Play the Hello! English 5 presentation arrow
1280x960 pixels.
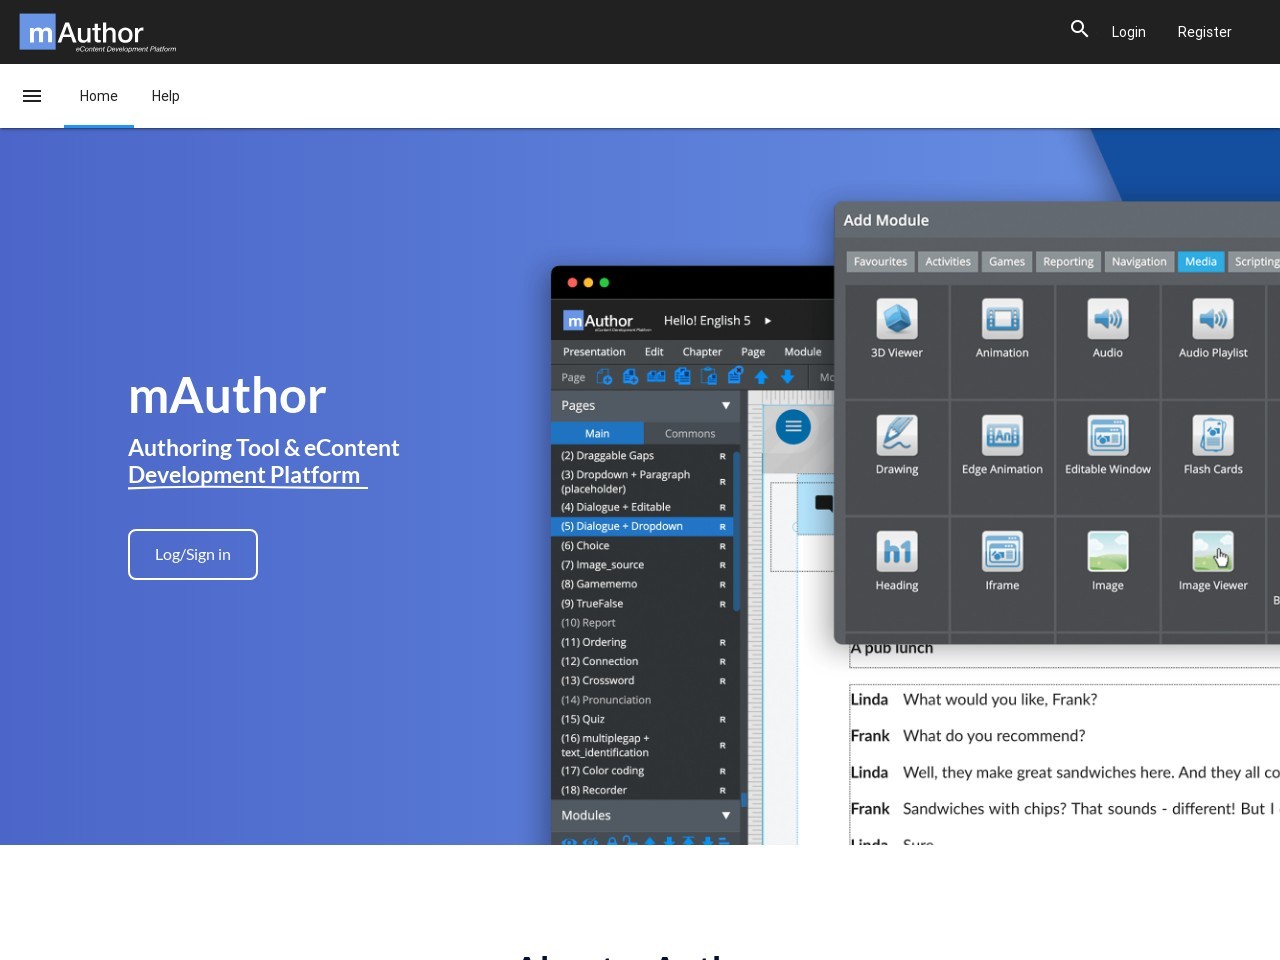click(x=767, y=321)
